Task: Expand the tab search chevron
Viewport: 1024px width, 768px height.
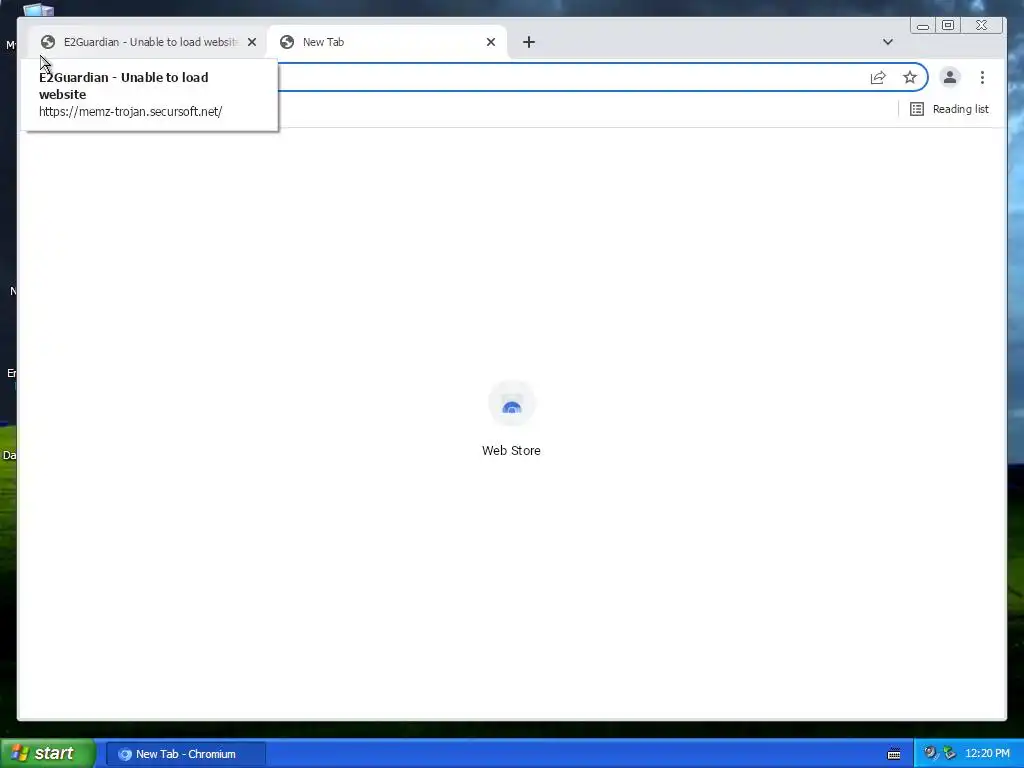Action: [888, 42]
